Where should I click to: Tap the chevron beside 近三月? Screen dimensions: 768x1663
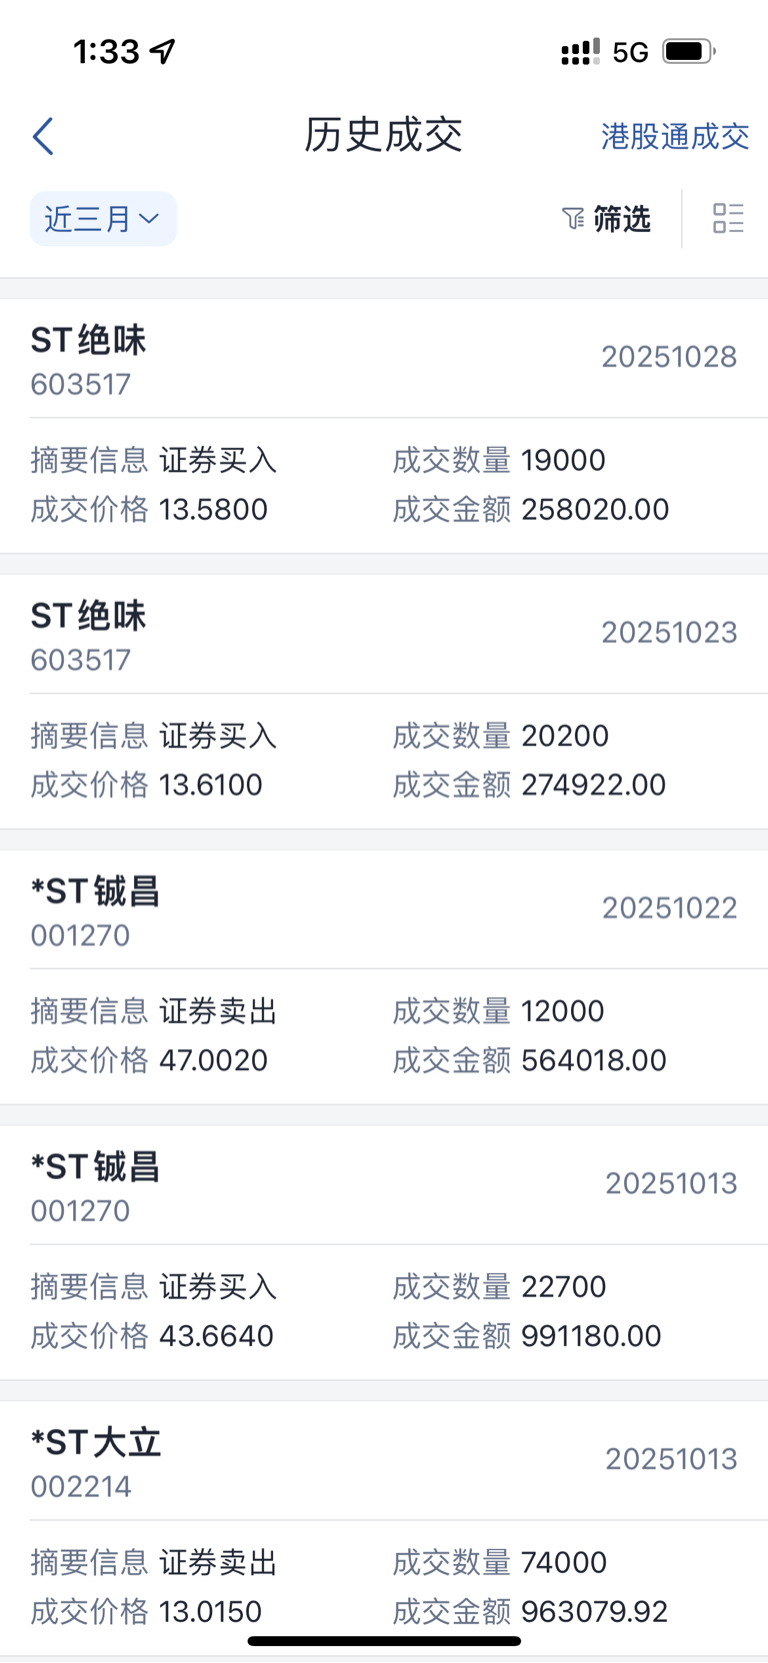[149, 218]
